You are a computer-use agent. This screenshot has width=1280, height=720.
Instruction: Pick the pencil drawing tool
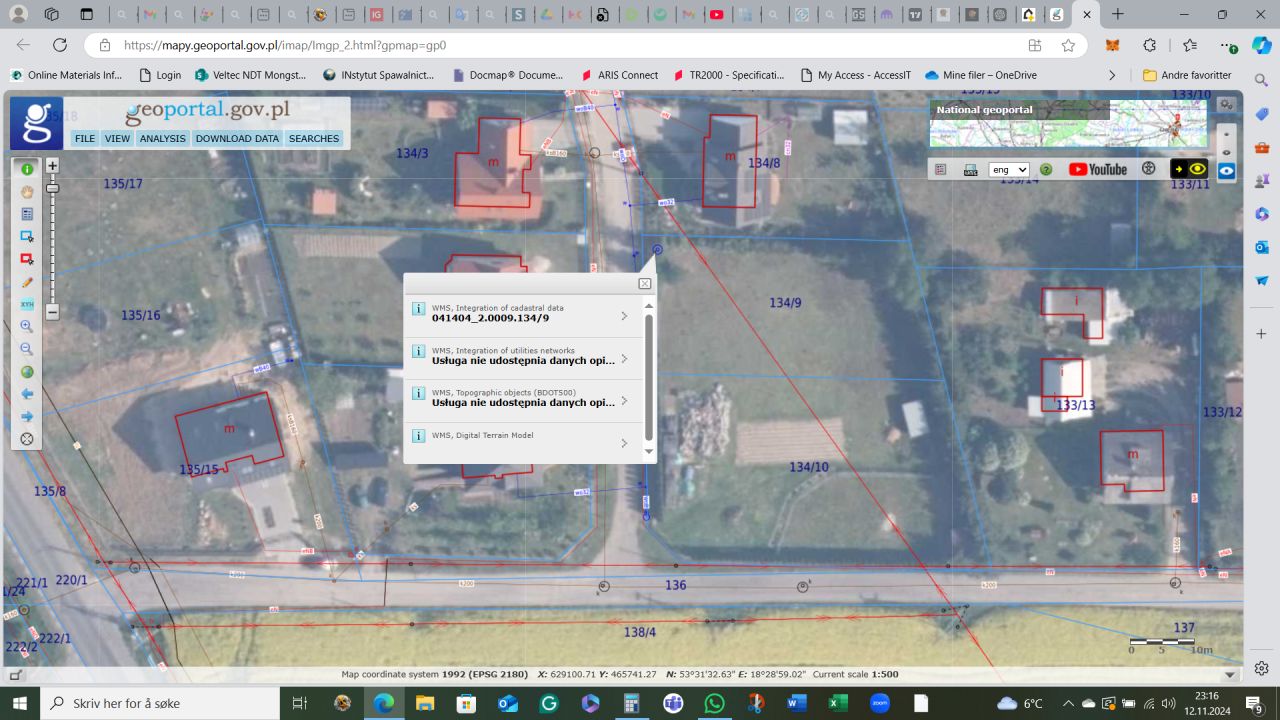point(27,282)
